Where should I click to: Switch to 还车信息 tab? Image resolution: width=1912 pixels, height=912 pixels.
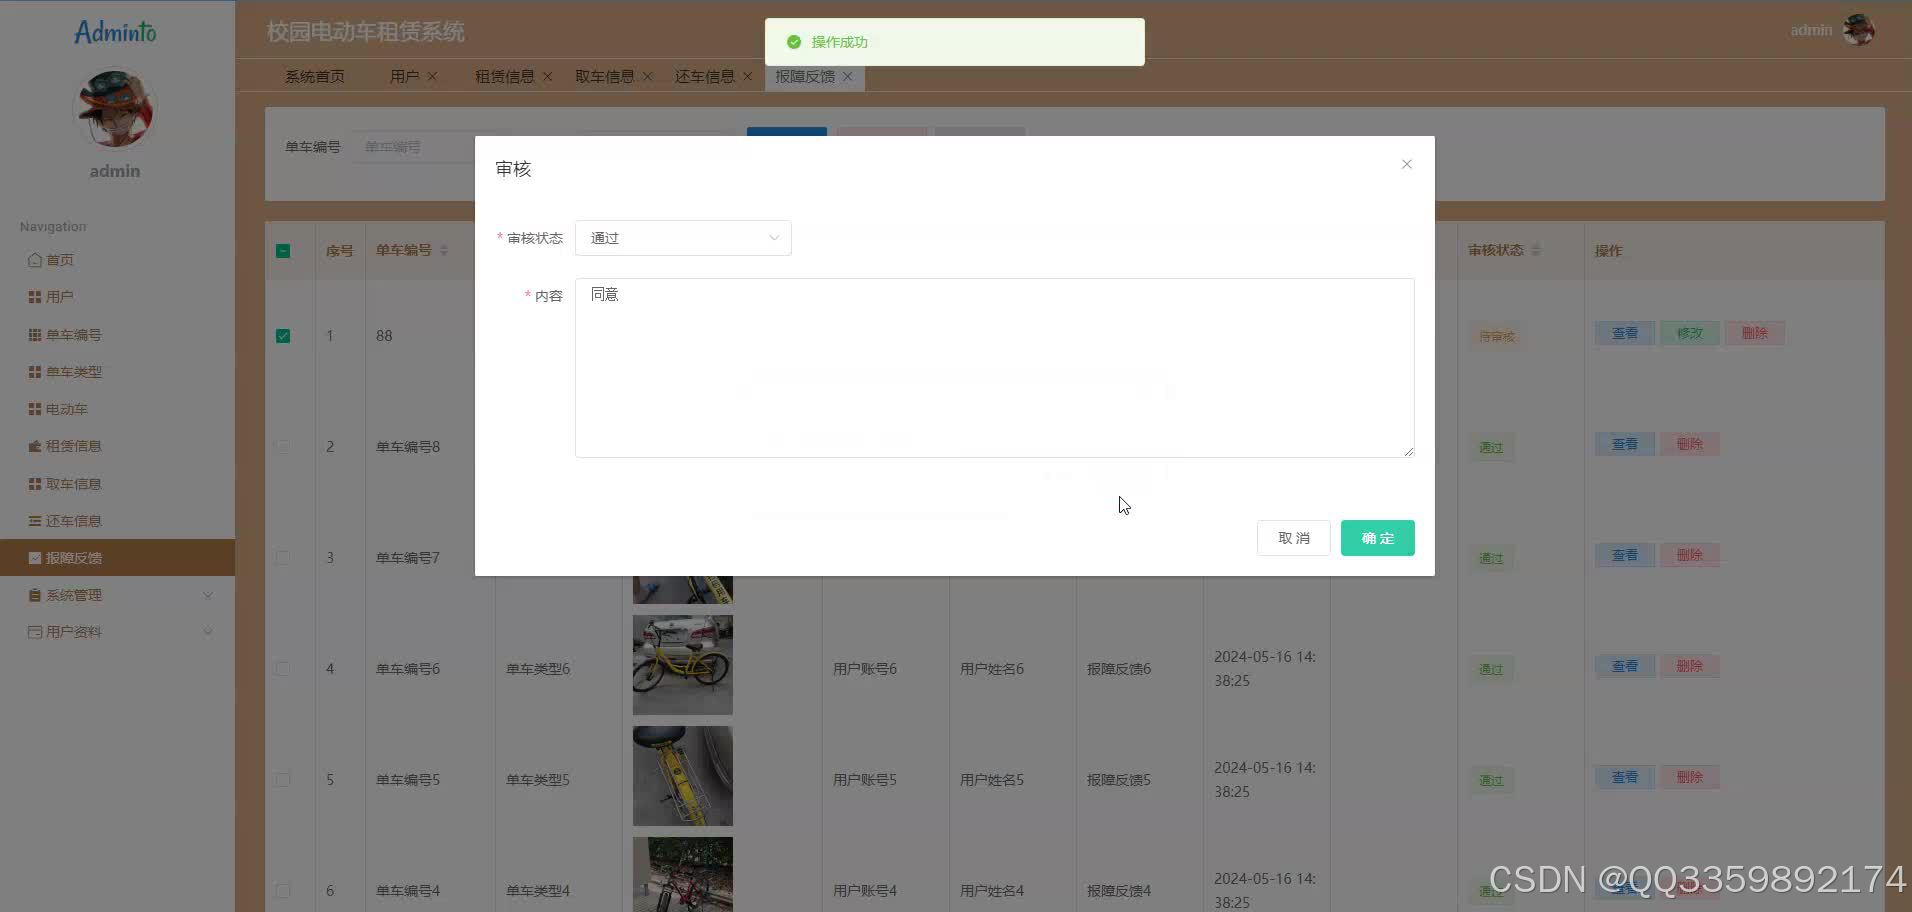pyautogui.click(x=704, y=77)
